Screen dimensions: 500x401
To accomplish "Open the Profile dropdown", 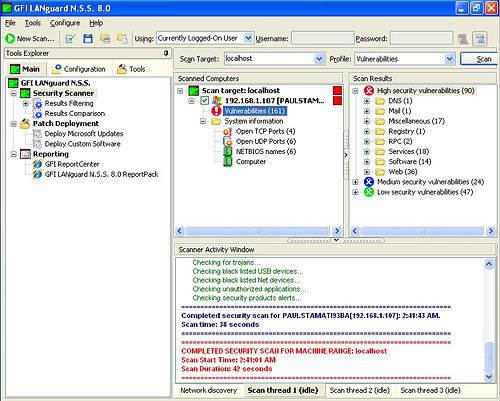I will 449,59.
